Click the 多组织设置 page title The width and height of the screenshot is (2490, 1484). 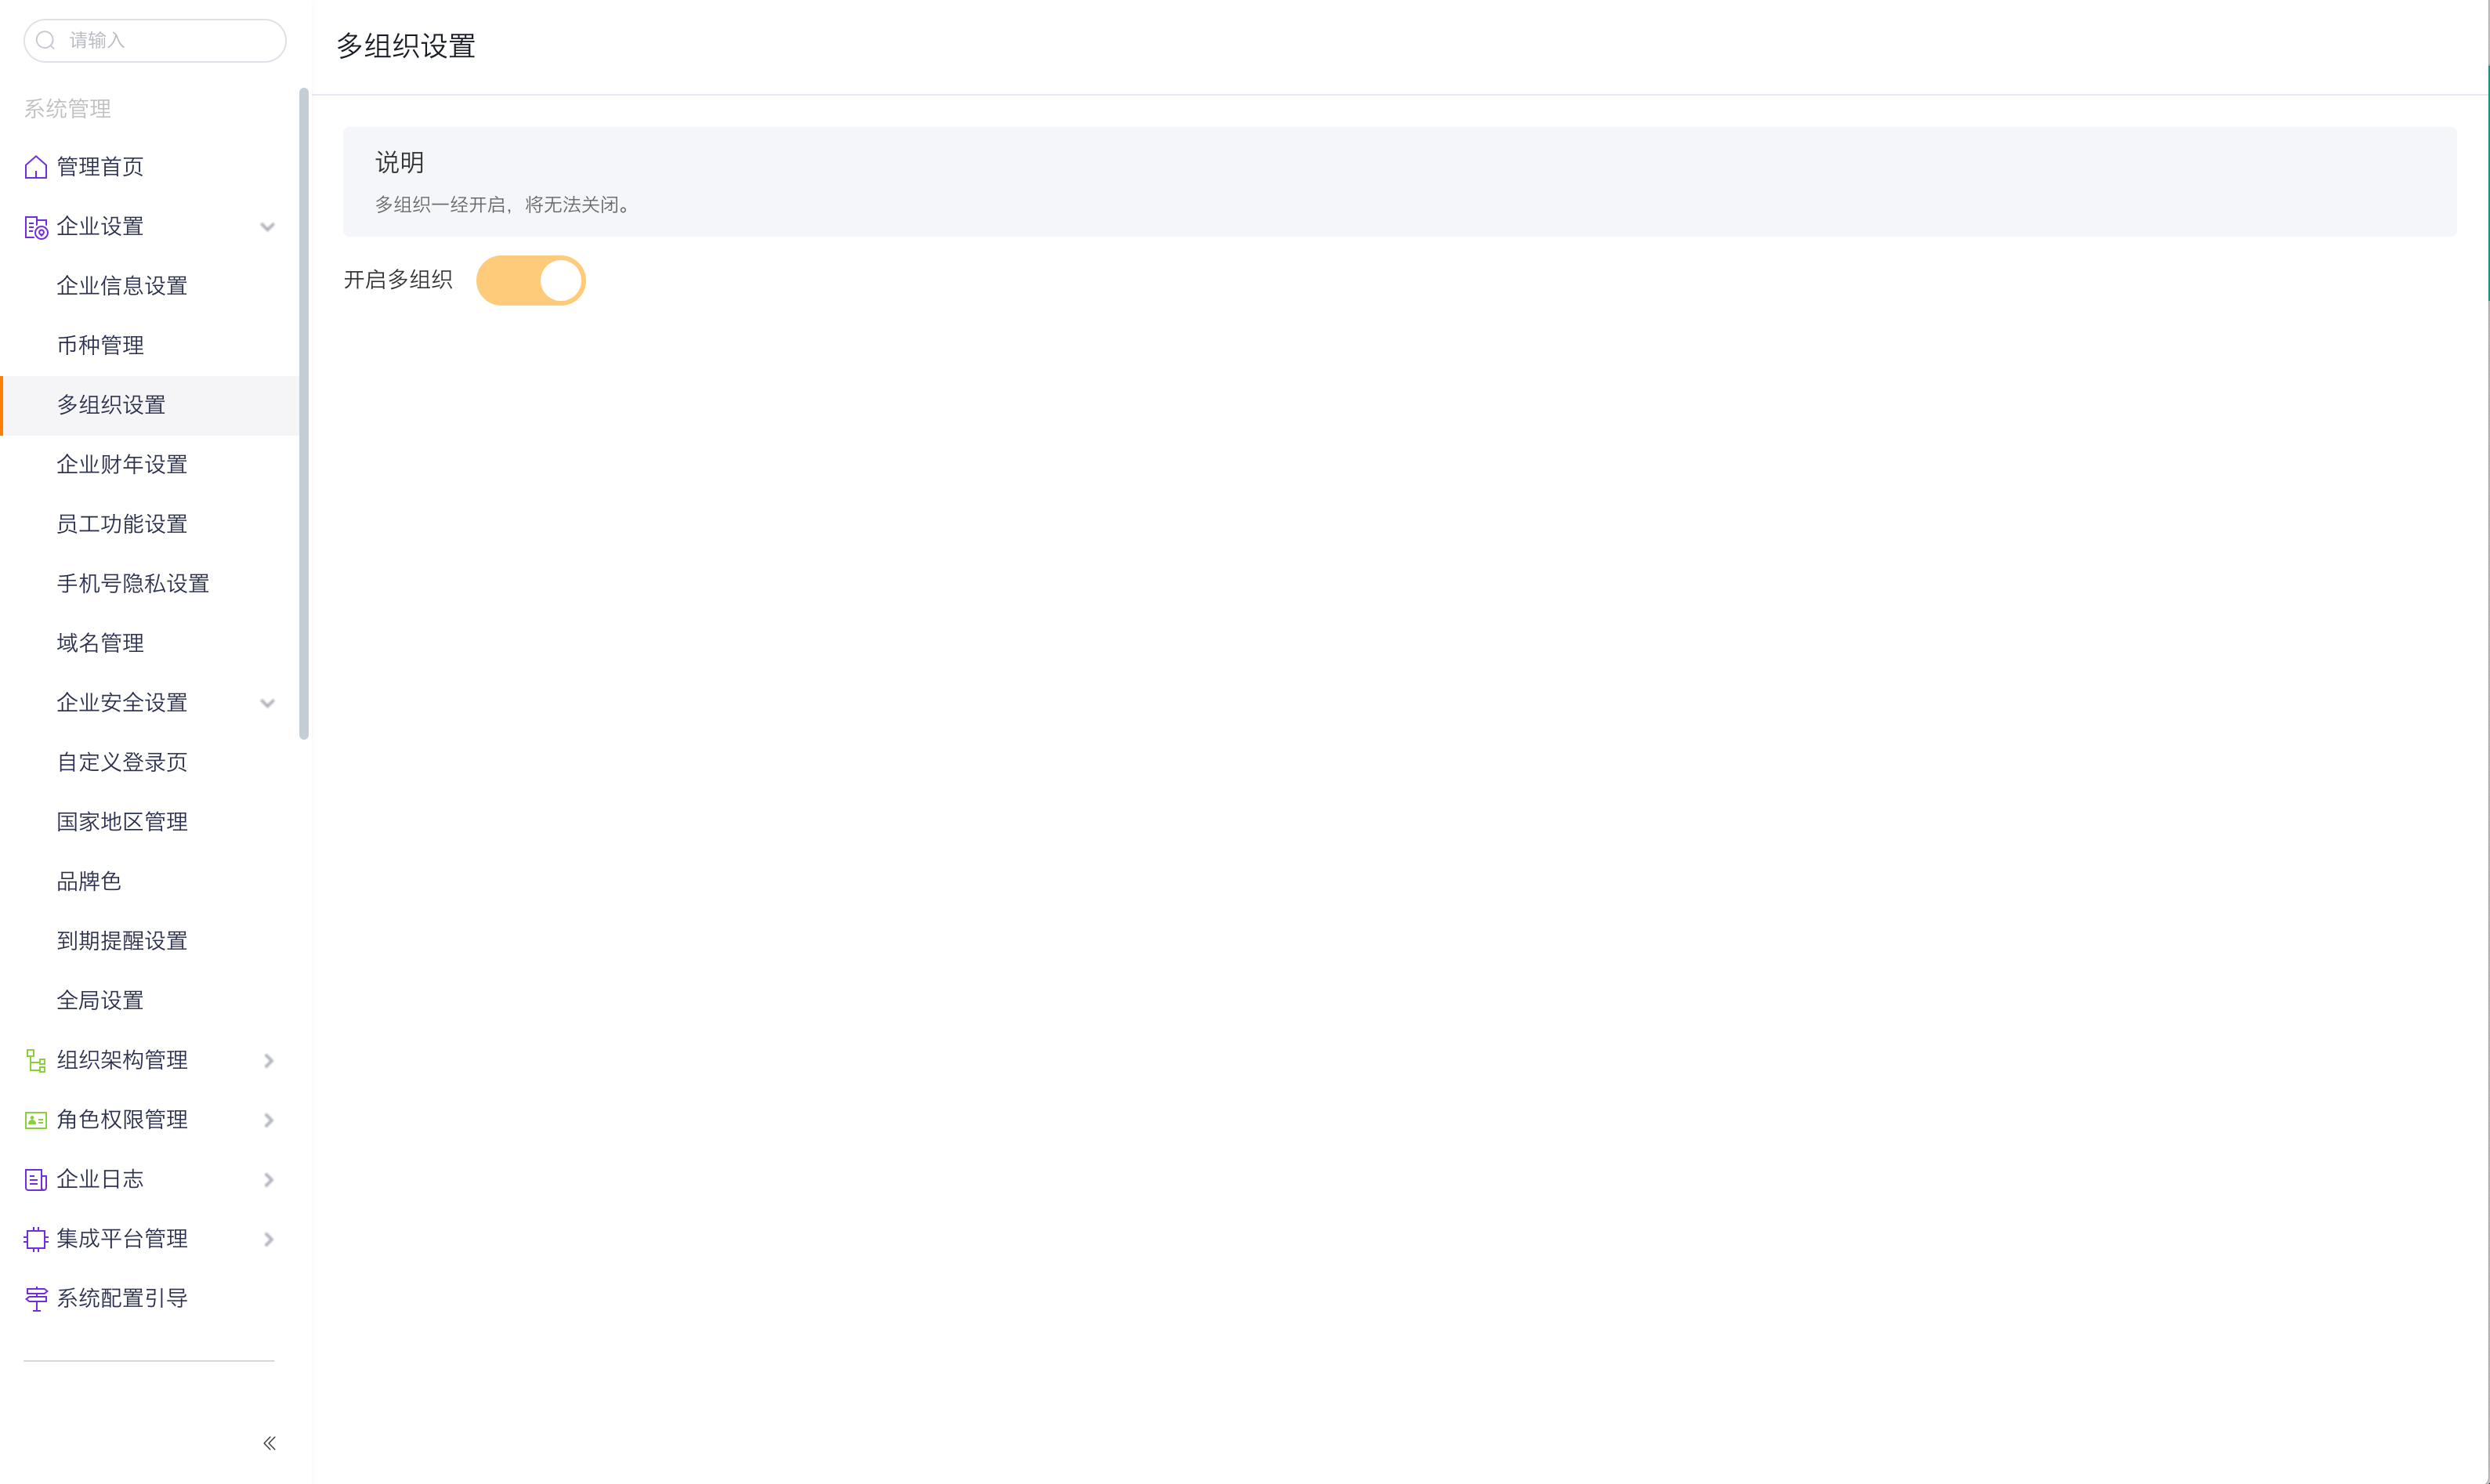[x=406, y=46]
